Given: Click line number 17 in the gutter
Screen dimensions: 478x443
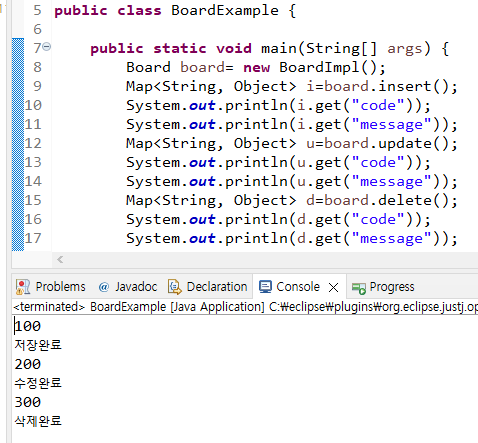Looking at the screenshot, I should click(33, 238).
